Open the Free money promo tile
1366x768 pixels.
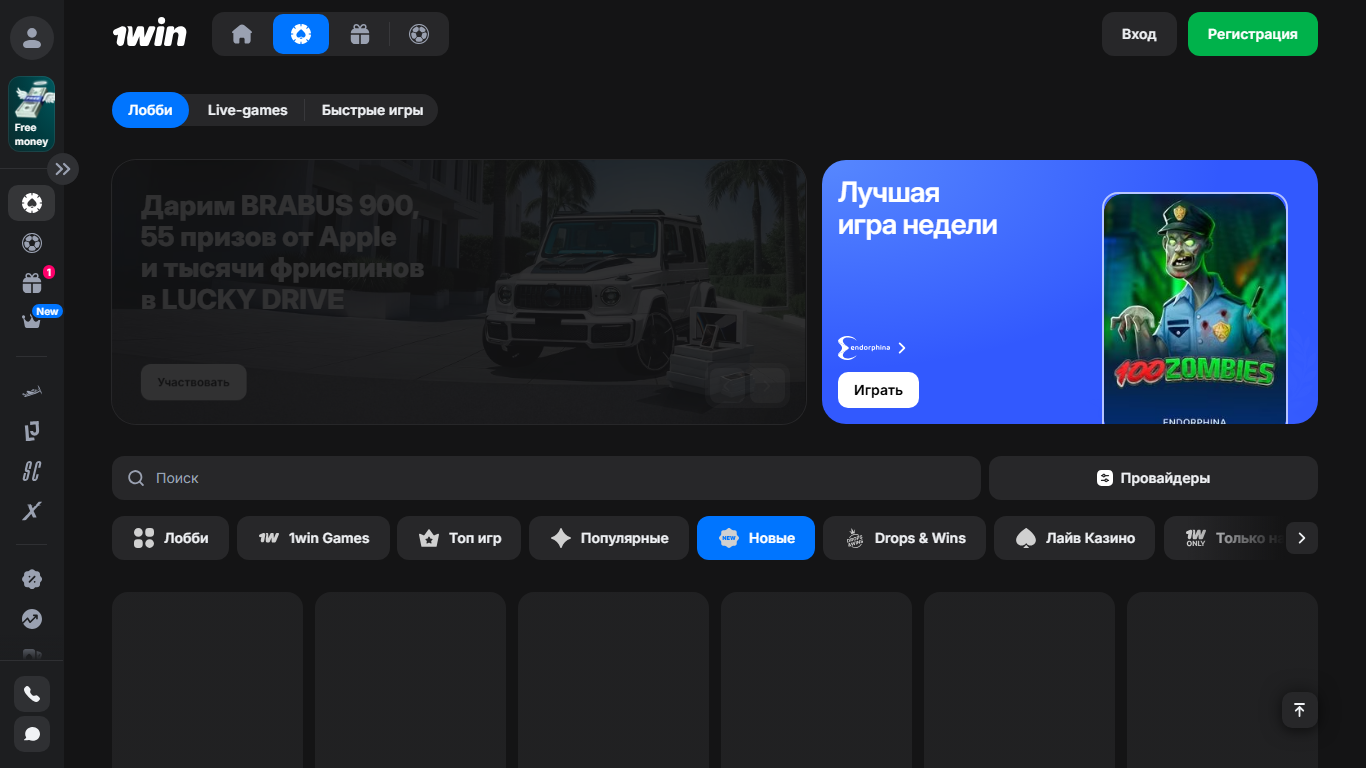(32, 114)
